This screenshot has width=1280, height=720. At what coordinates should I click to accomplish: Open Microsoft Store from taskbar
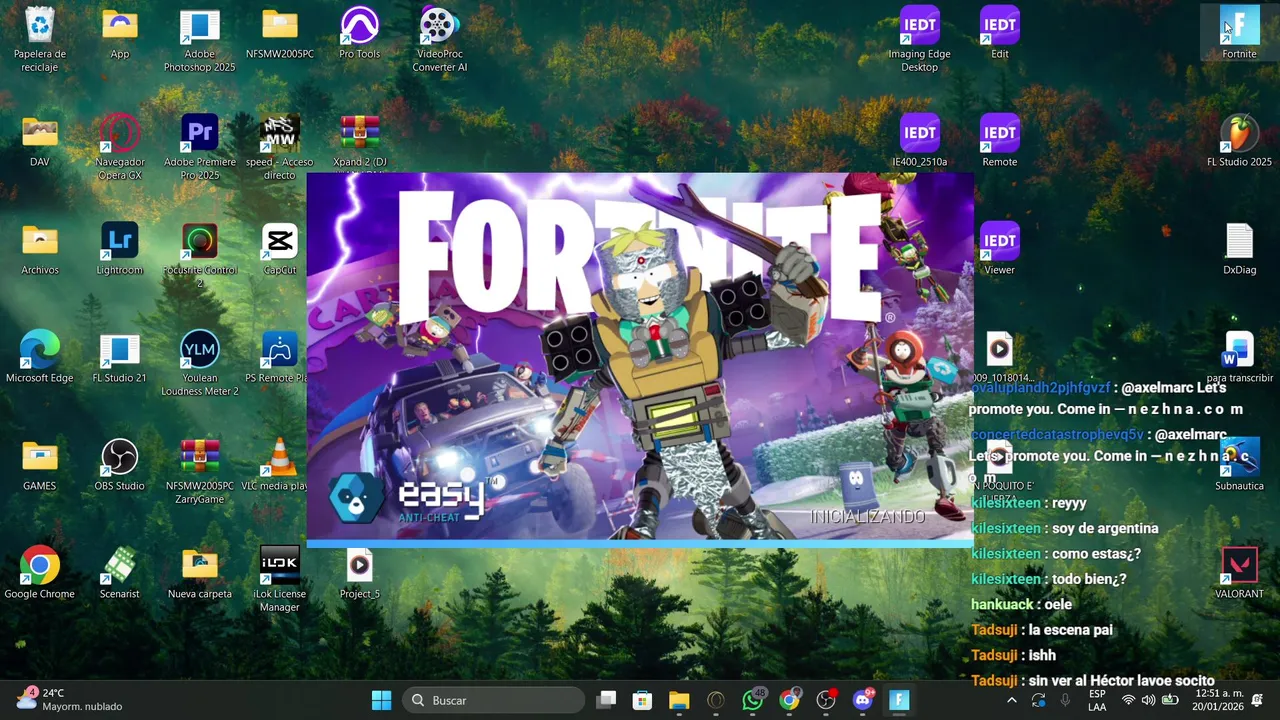coord(642,700)
